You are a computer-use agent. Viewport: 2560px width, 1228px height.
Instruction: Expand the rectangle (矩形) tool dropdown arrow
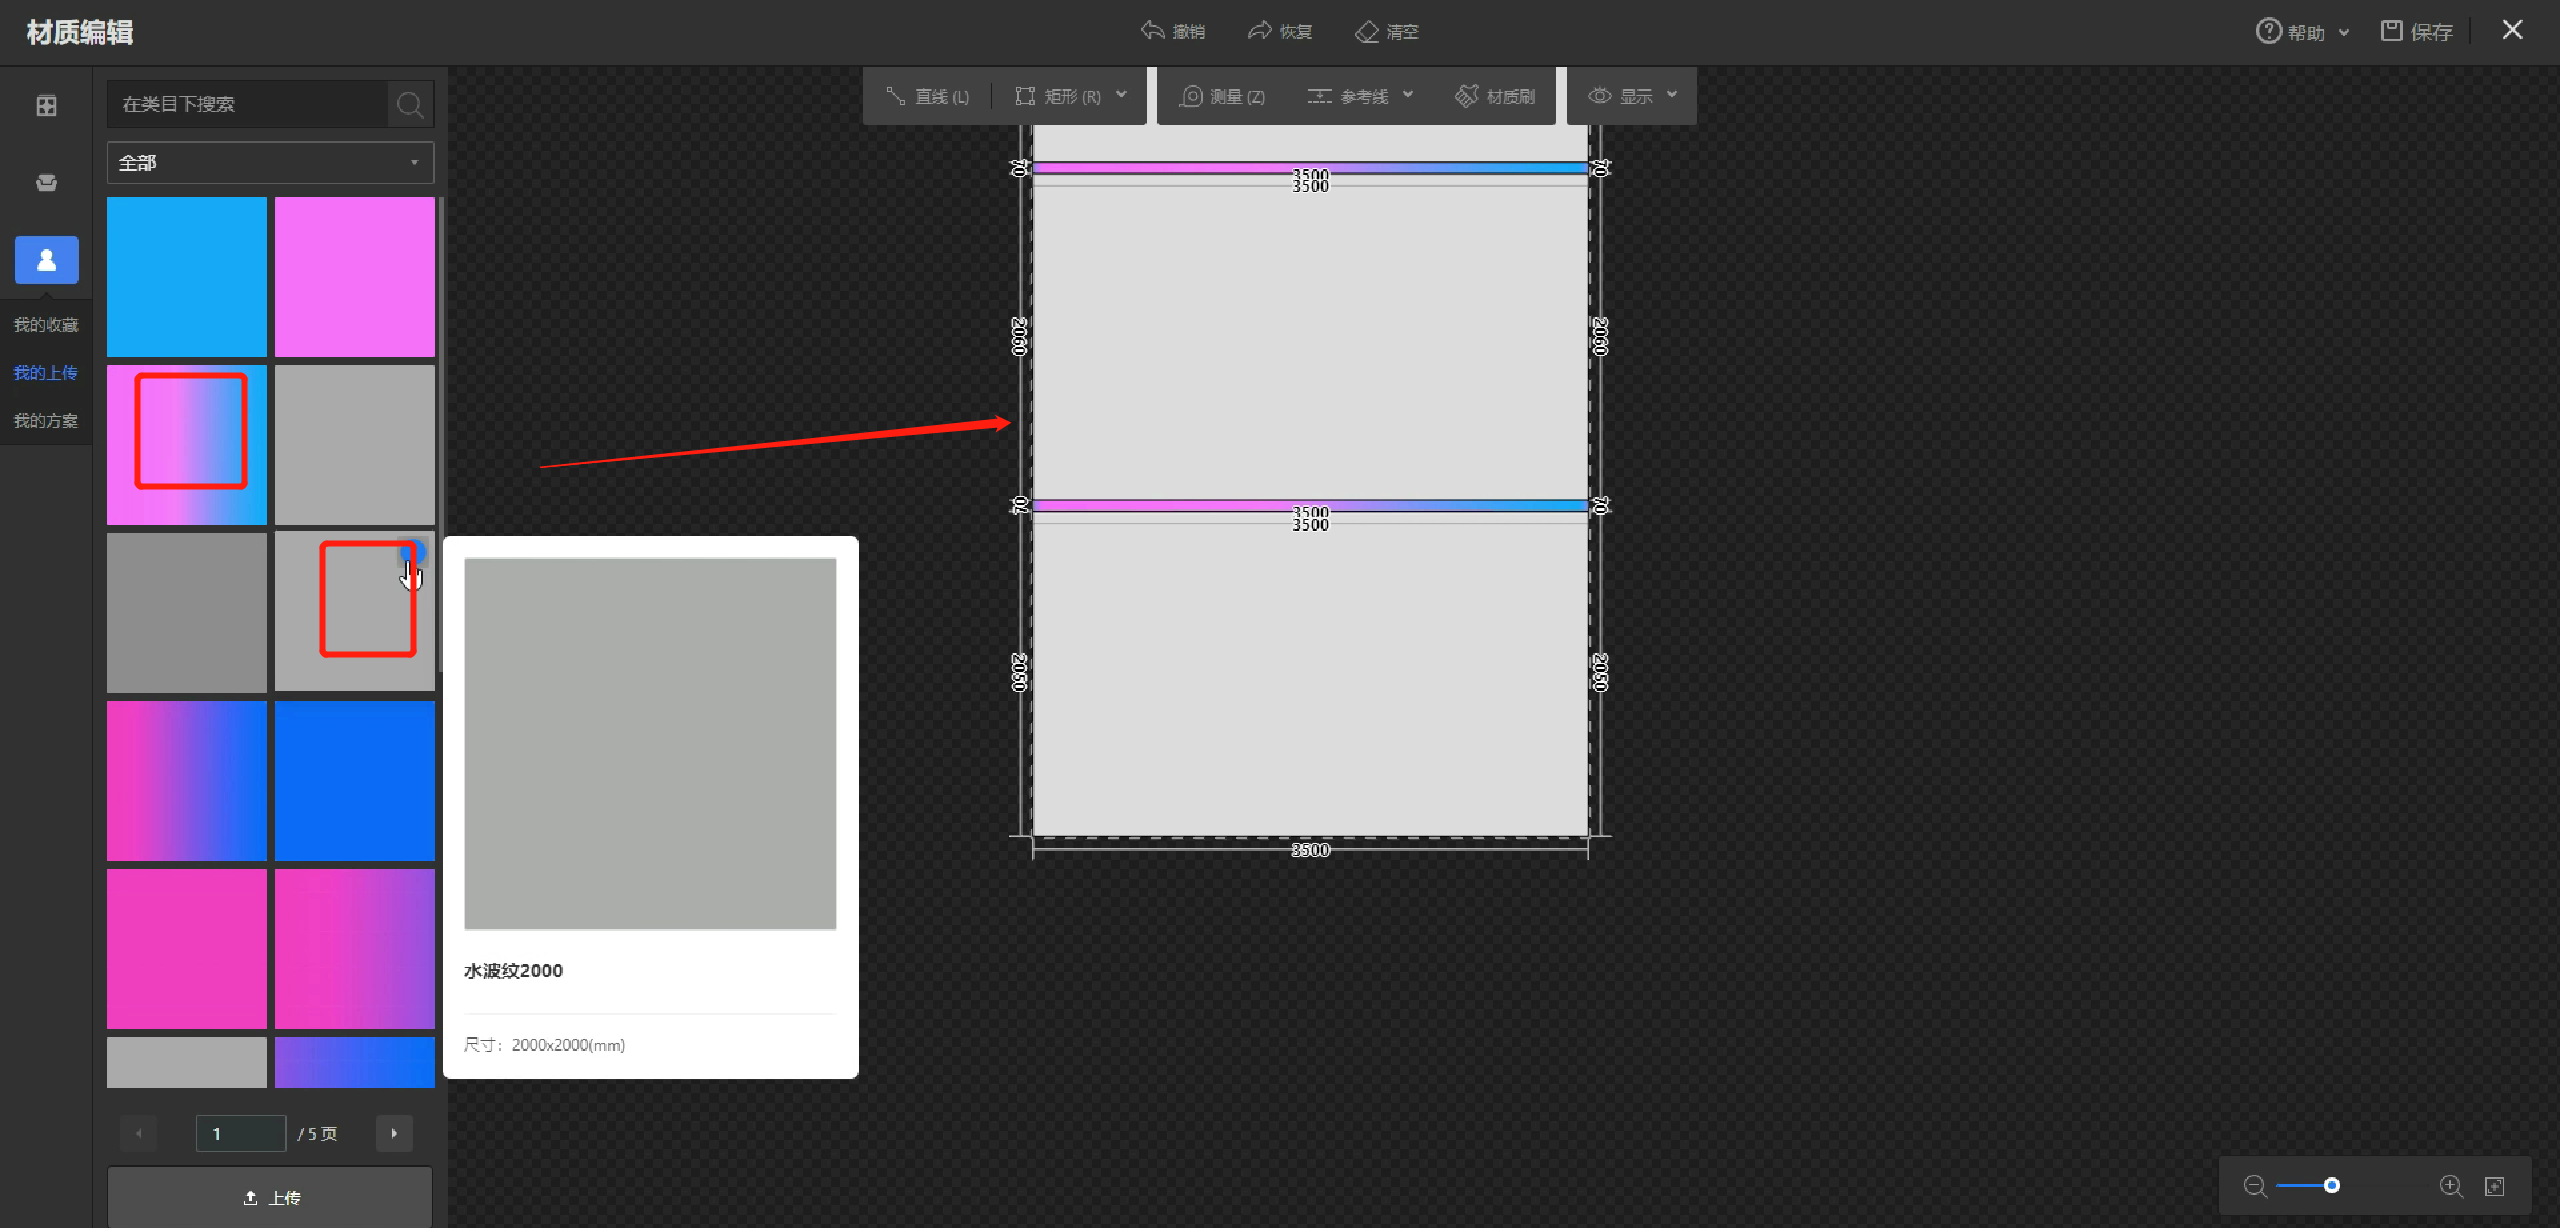click(x=1122, y=95)
